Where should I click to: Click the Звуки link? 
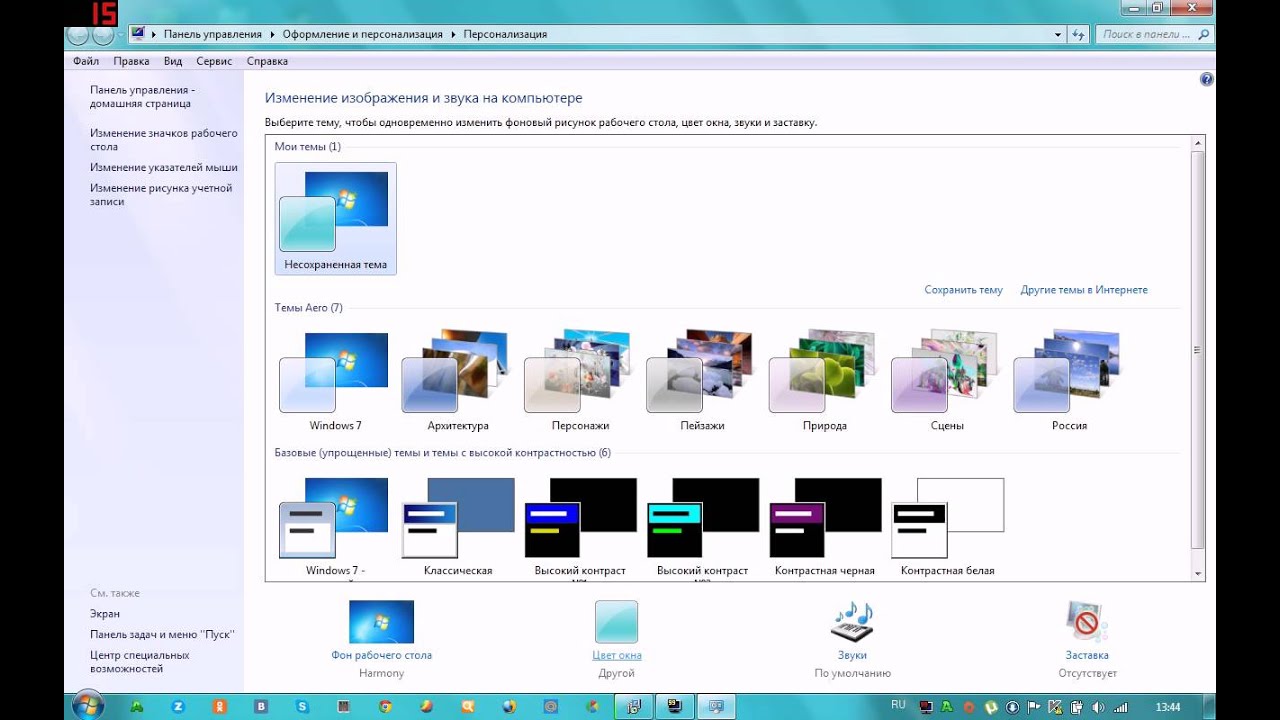tap(852, 656)
